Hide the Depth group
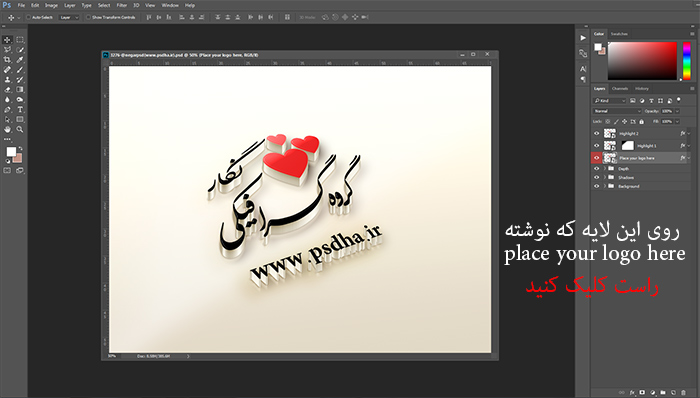 (x=596, y=169)
